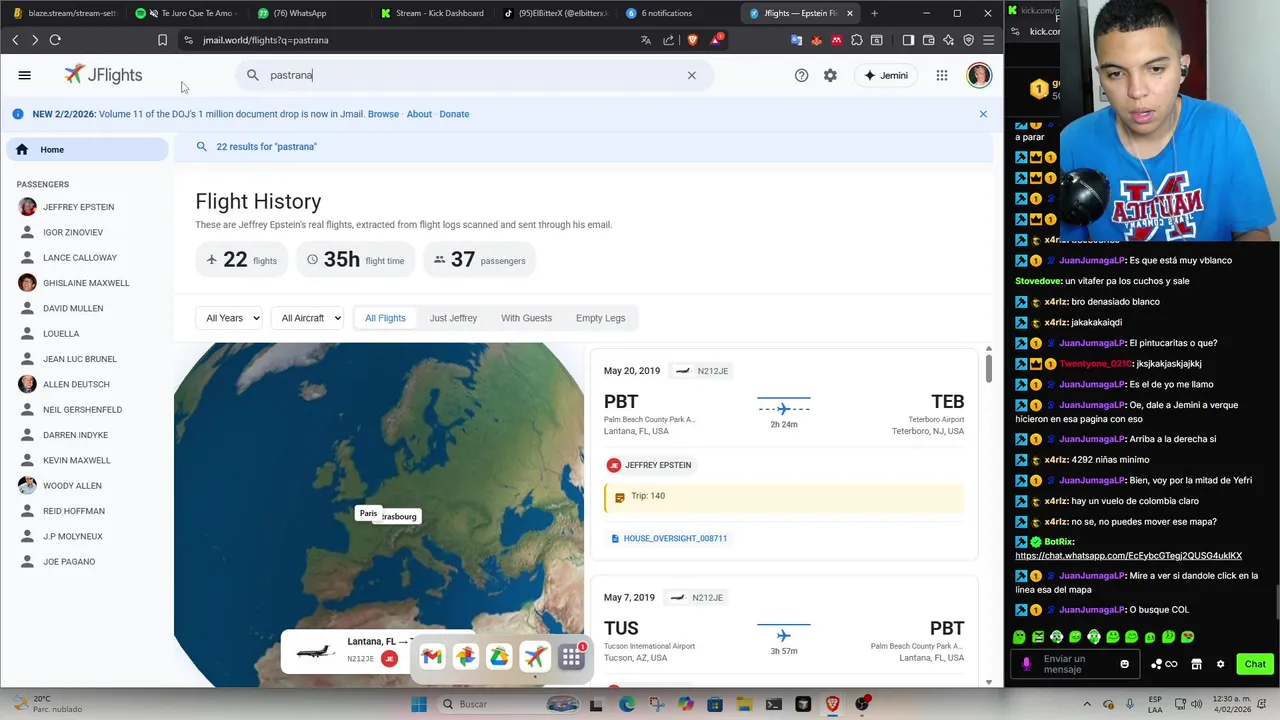This screenshot has width=1280, height=720.
Task: Click the Jemini button
Action: [886, 75]
